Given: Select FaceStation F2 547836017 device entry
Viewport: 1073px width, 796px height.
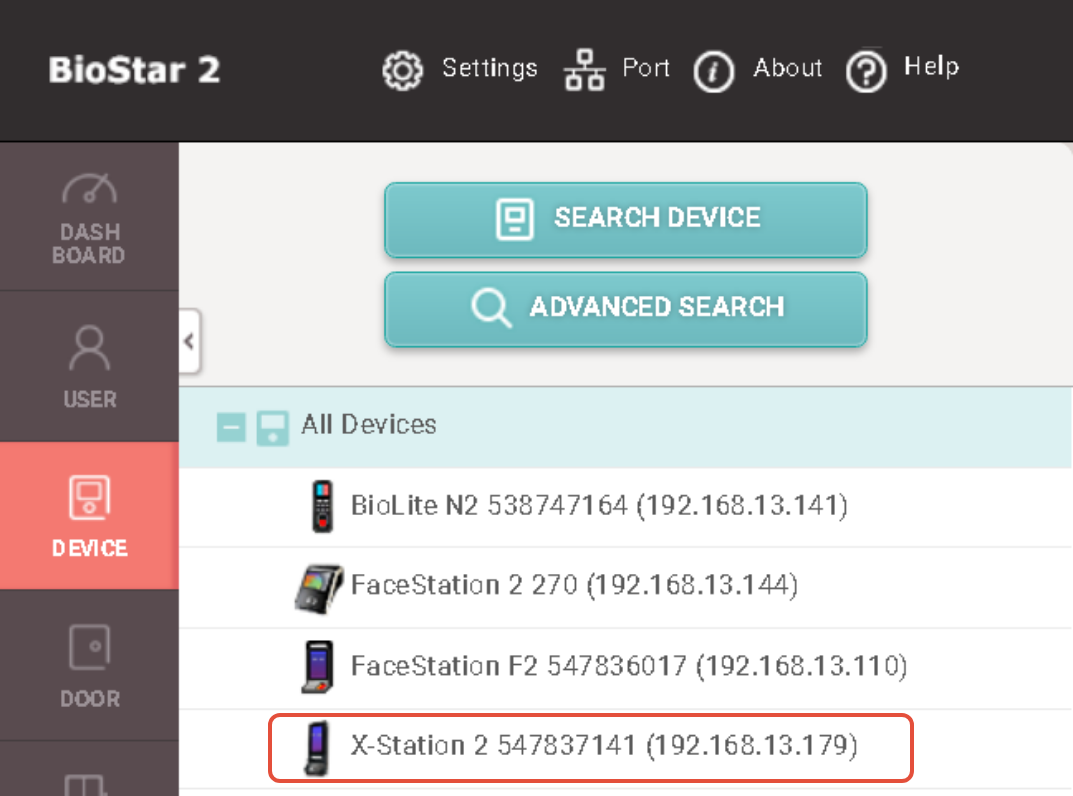Looking at the screenshot, I should click(628, 666).
